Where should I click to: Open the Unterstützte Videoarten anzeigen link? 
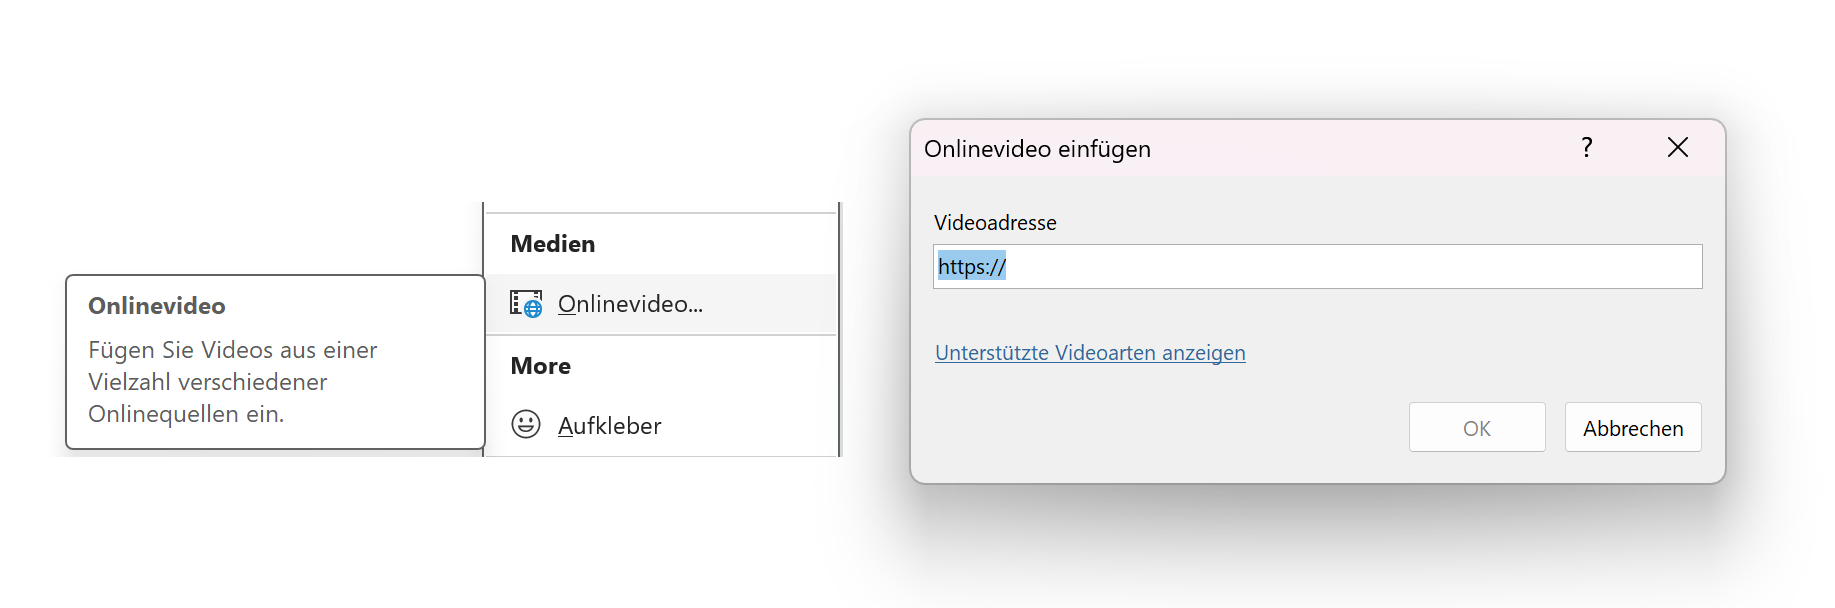pos(1090,353)
